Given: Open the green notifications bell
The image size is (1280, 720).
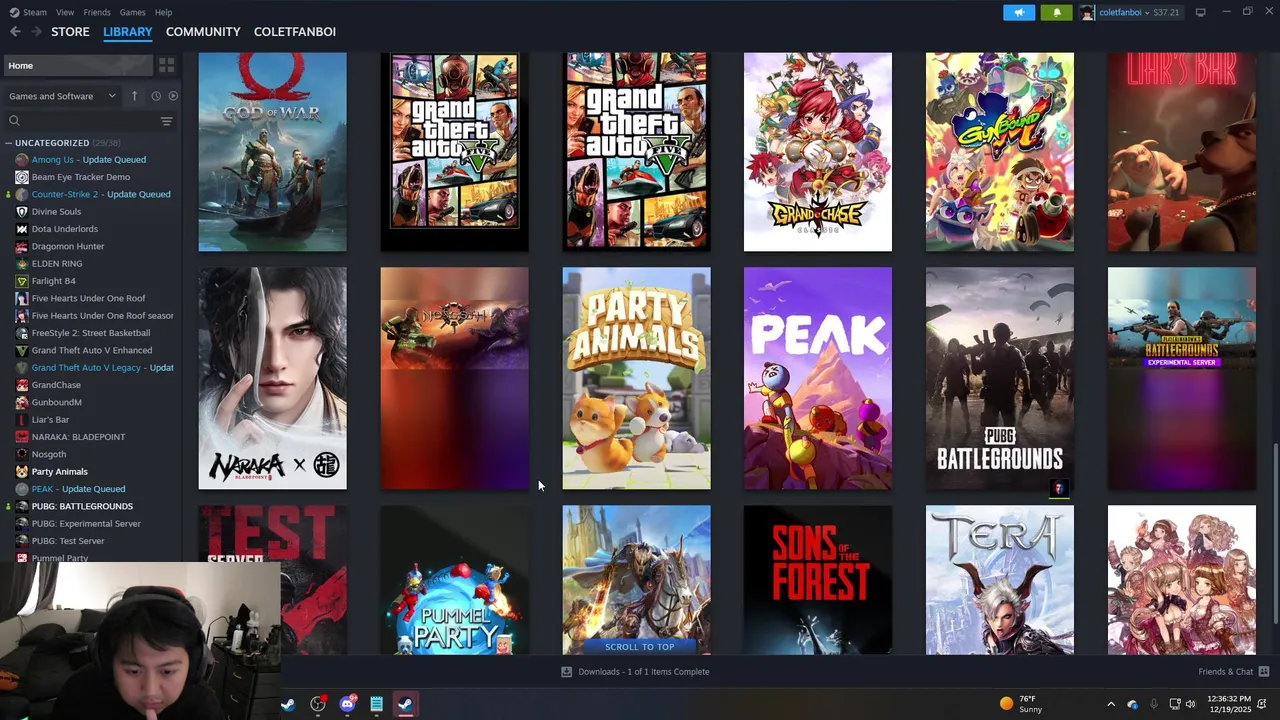Looking at the screenshot, I should click(x=1057, y=12).
